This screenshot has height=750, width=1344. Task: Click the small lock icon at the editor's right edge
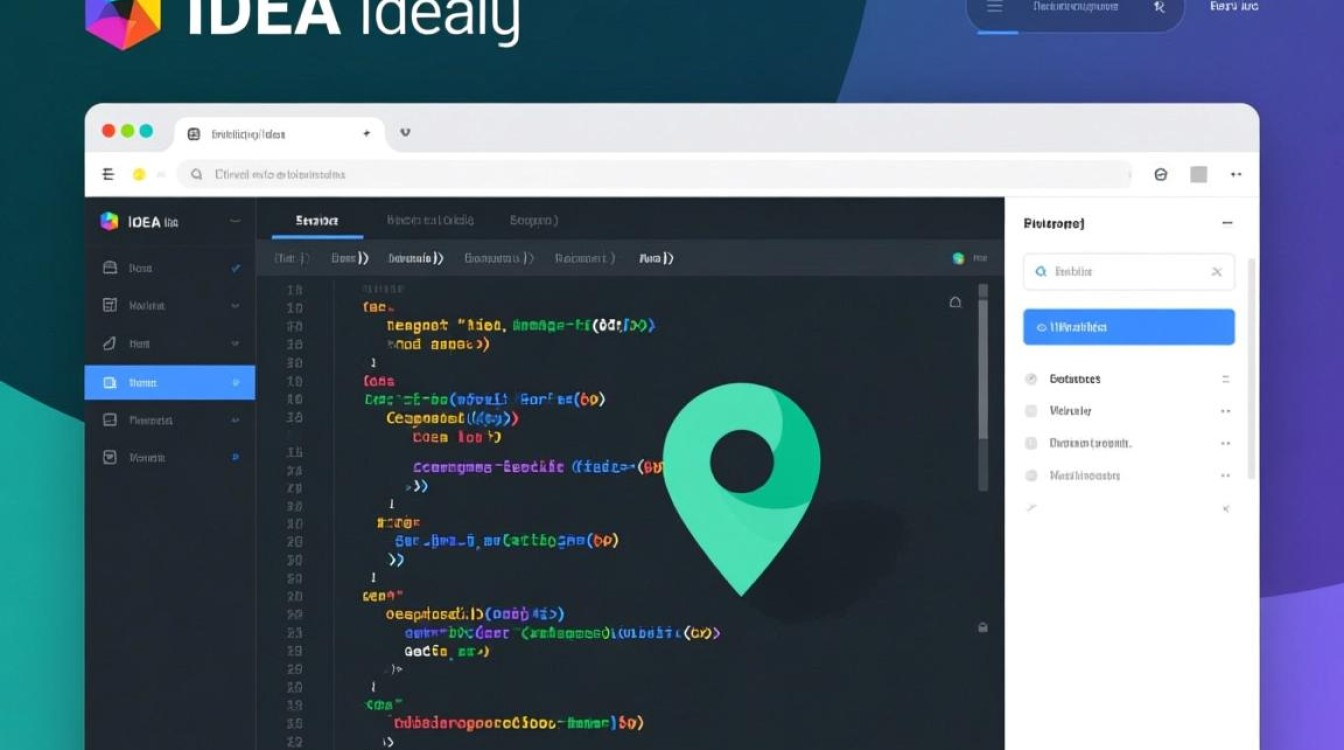(983, 628)
